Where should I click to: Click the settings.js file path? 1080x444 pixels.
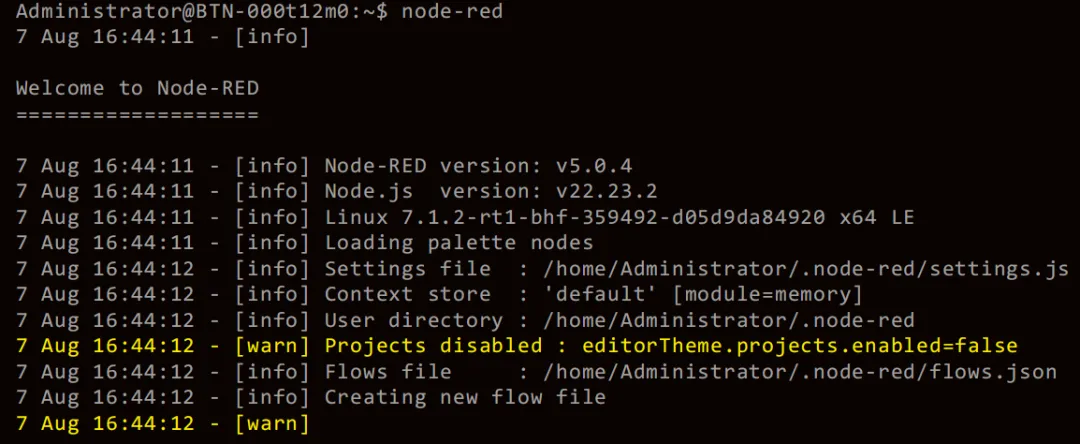805,268
